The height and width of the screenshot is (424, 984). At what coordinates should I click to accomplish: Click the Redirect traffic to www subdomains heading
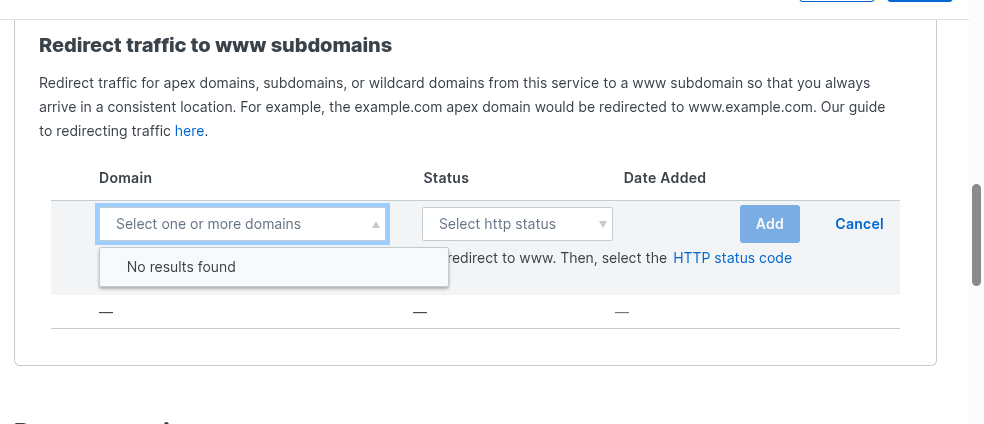click(x=215, y=45)
